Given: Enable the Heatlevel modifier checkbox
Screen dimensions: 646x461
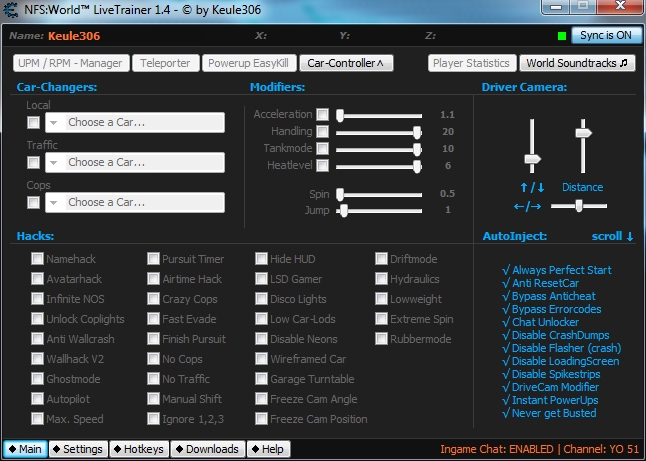Looking at the screenshot, I should (x=323, y=165).
